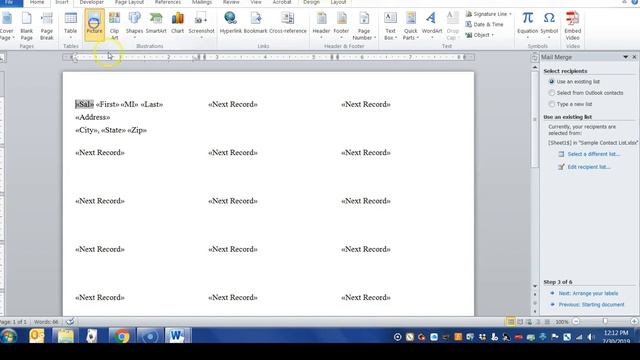Screen dimensions: 640x360
Task: Select 'Type a new list' option
Action: point(552,104)
